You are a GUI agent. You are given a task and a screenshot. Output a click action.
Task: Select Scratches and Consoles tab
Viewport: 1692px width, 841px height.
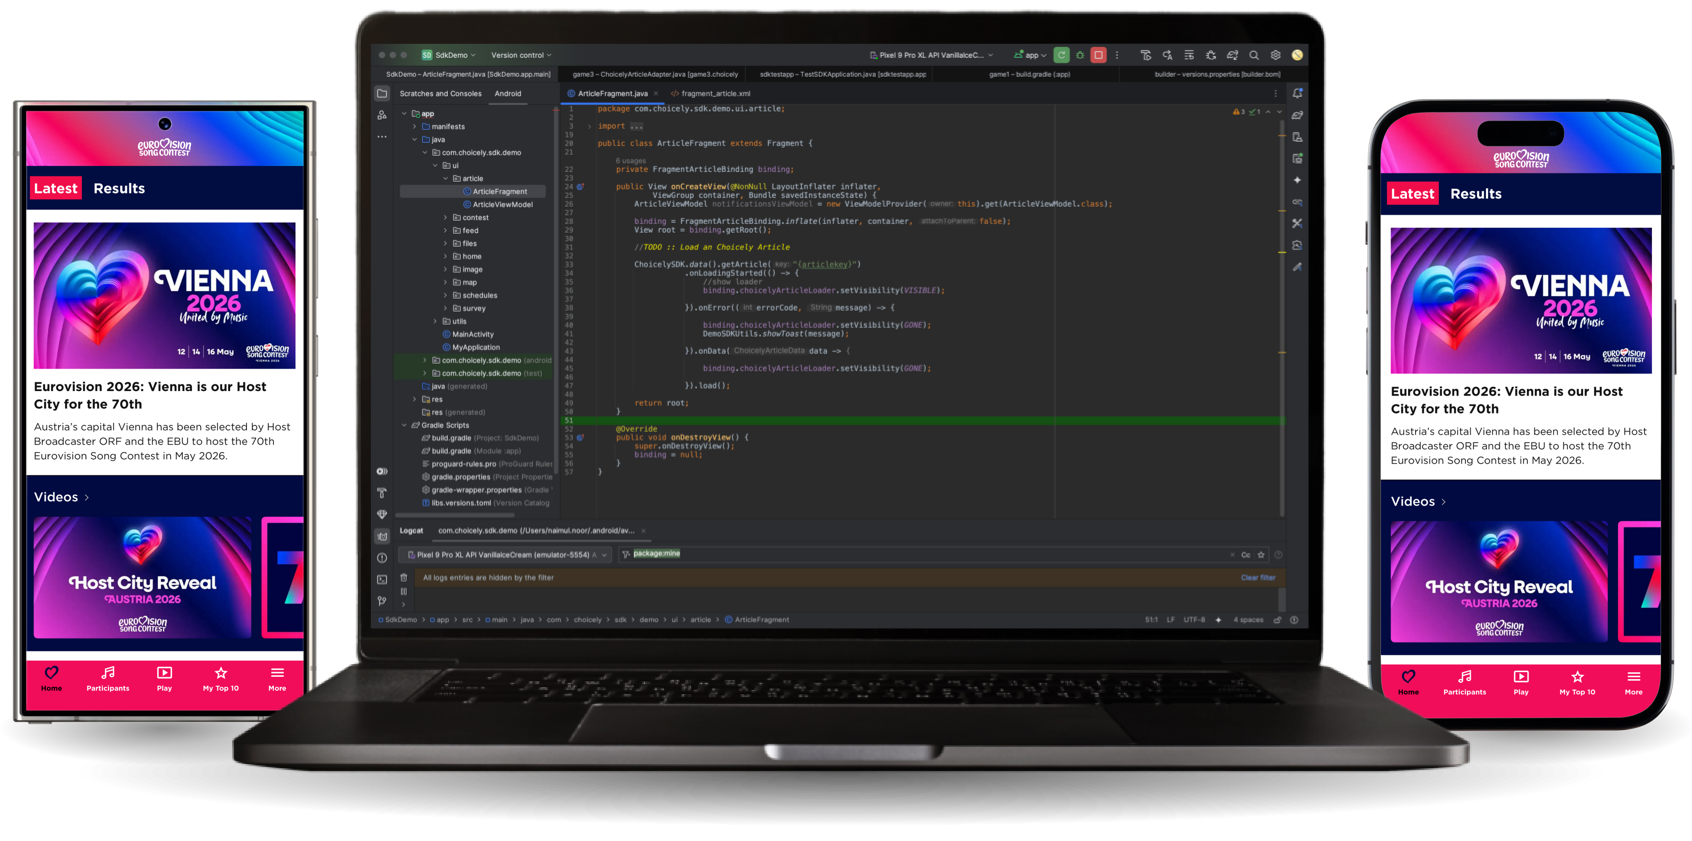pos(440,94)
